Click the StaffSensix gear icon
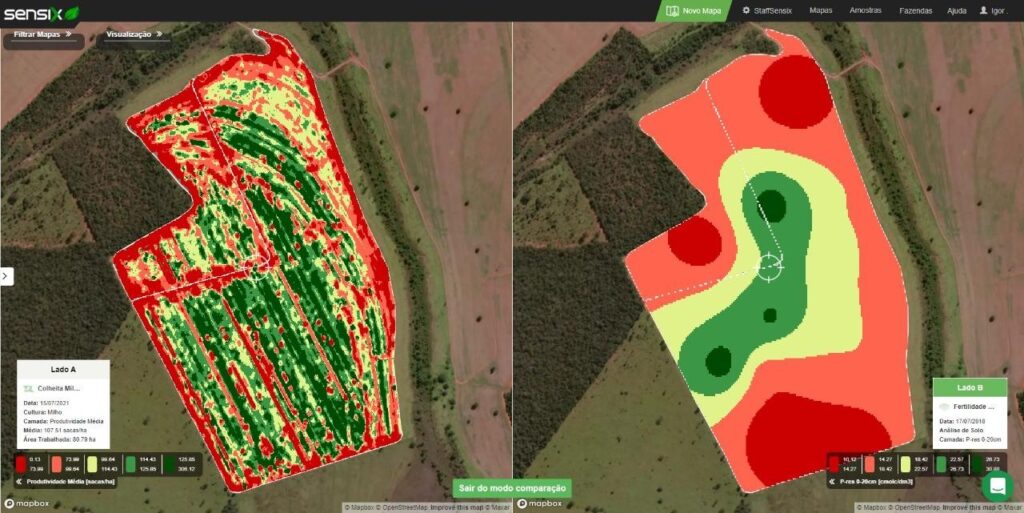This screenshot has width=1024, height=513. (x=746, y=11)
